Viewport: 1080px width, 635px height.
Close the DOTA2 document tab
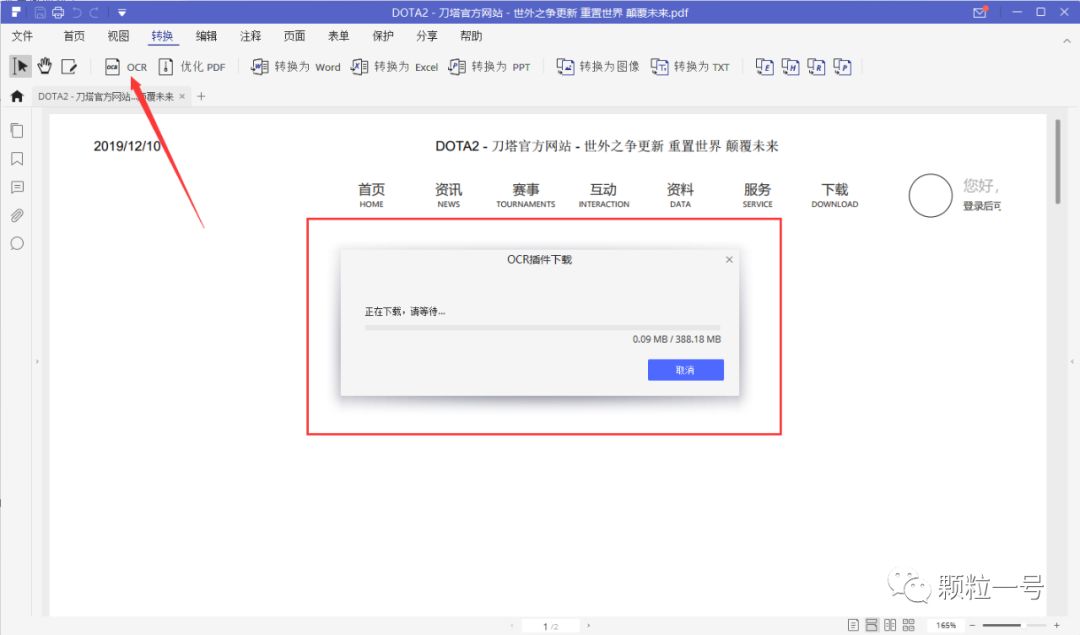[x=182, y=96]
